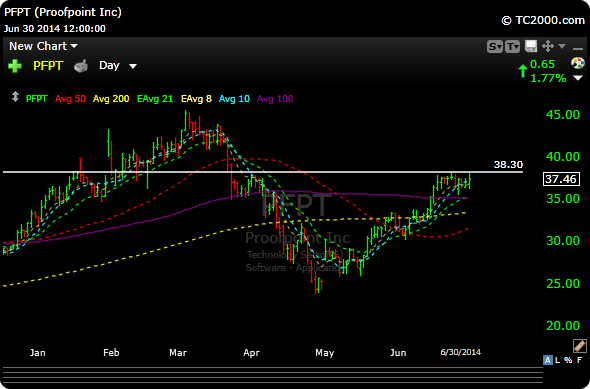
Task: Open the New Chart dropdown
Action: pos(43,46)
